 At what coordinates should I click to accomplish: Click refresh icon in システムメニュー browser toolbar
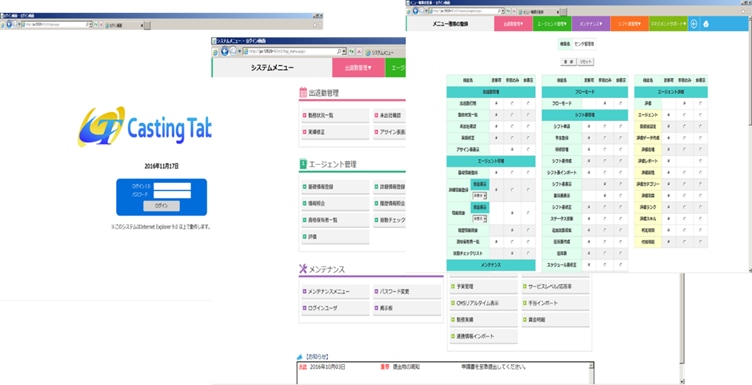(352, 51)
